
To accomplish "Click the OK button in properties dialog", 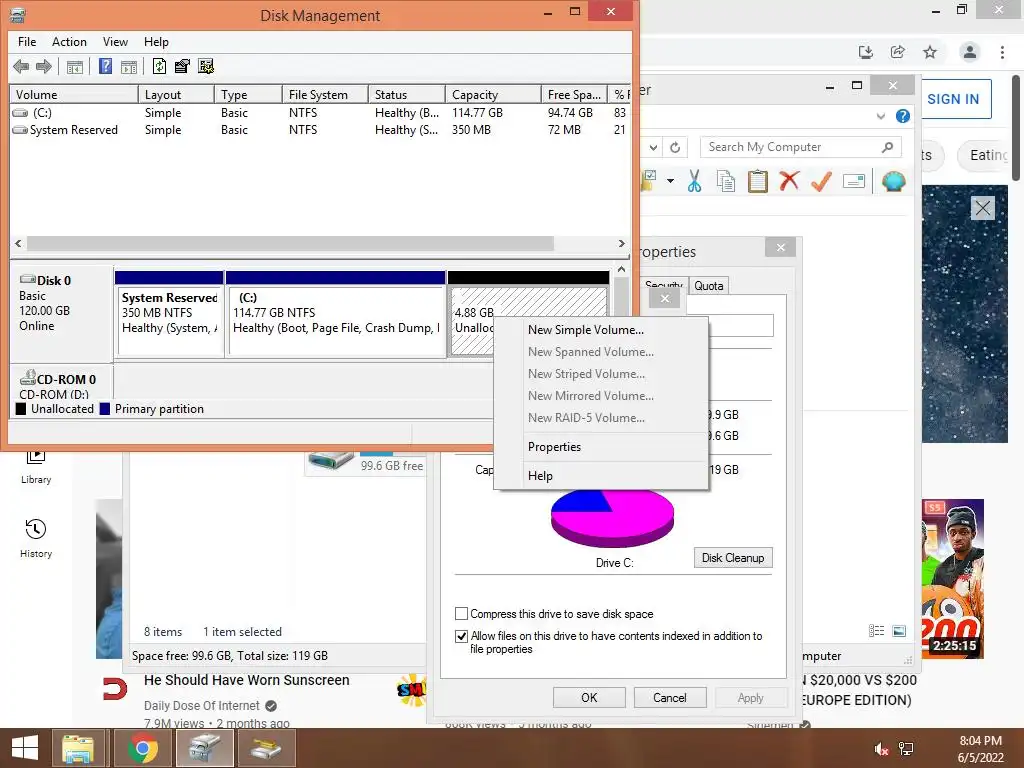I will (x=589, y=697).
